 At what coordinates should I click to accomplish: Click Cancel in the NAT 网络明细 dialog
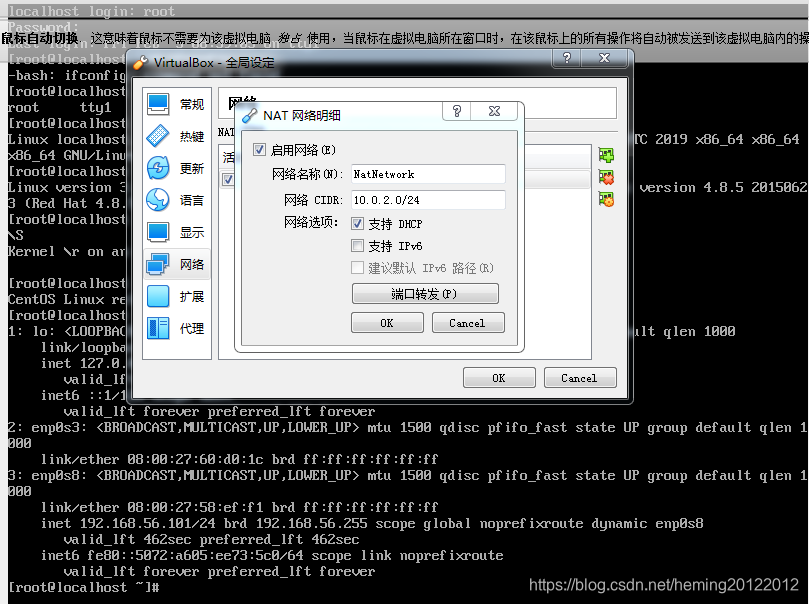(x=468, y=323)
